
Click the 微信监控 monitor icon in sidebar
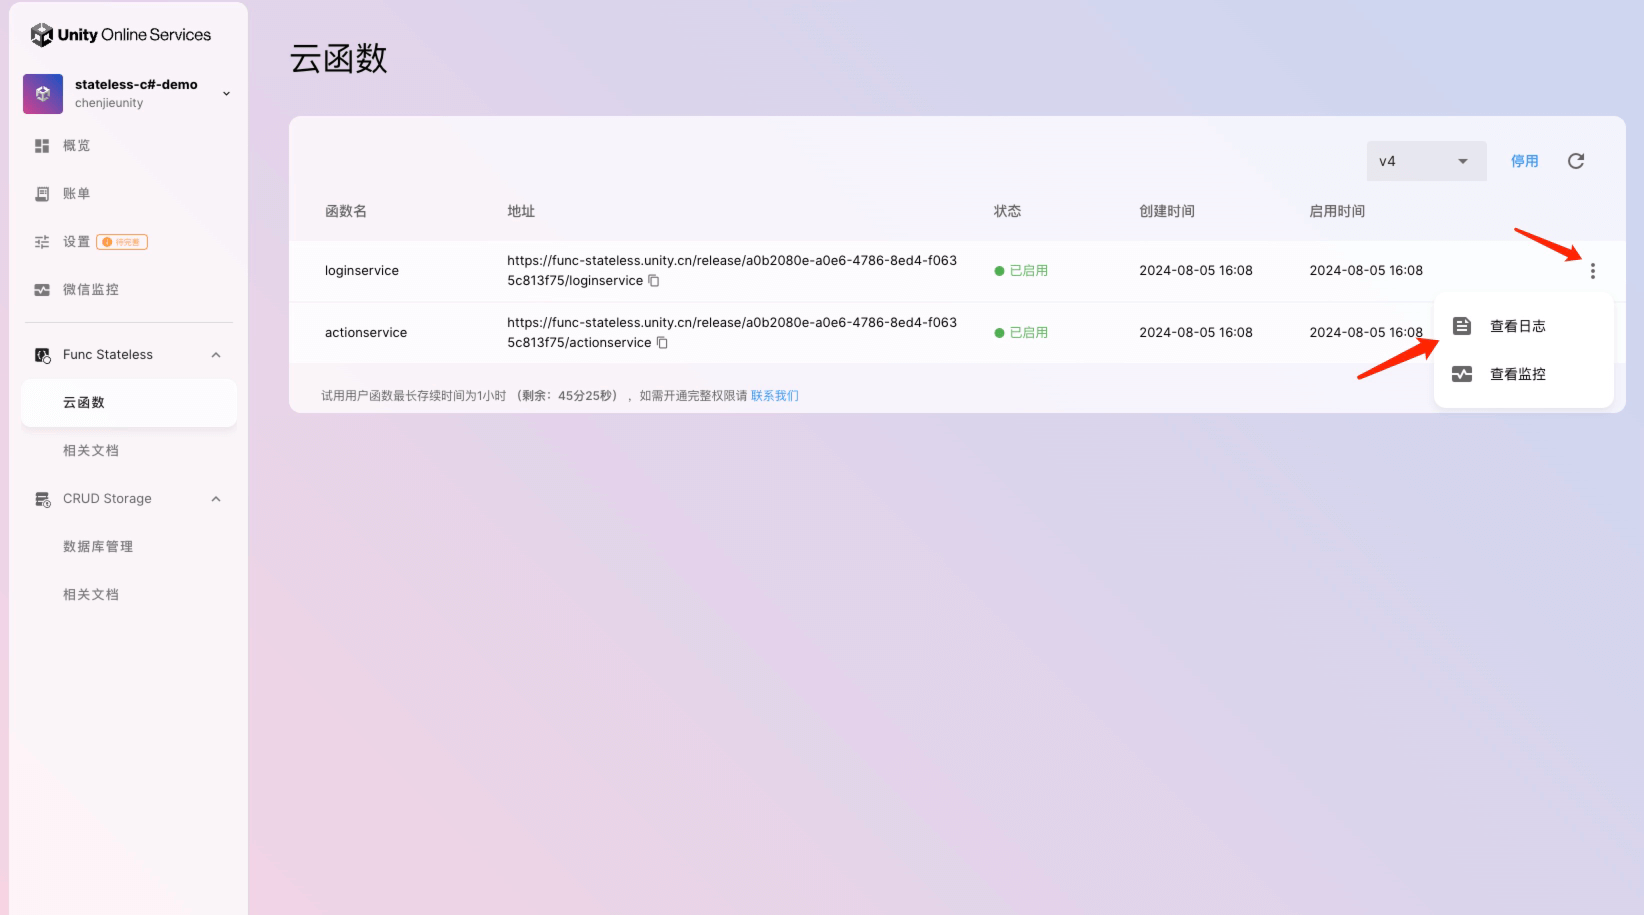click(42, 290)
